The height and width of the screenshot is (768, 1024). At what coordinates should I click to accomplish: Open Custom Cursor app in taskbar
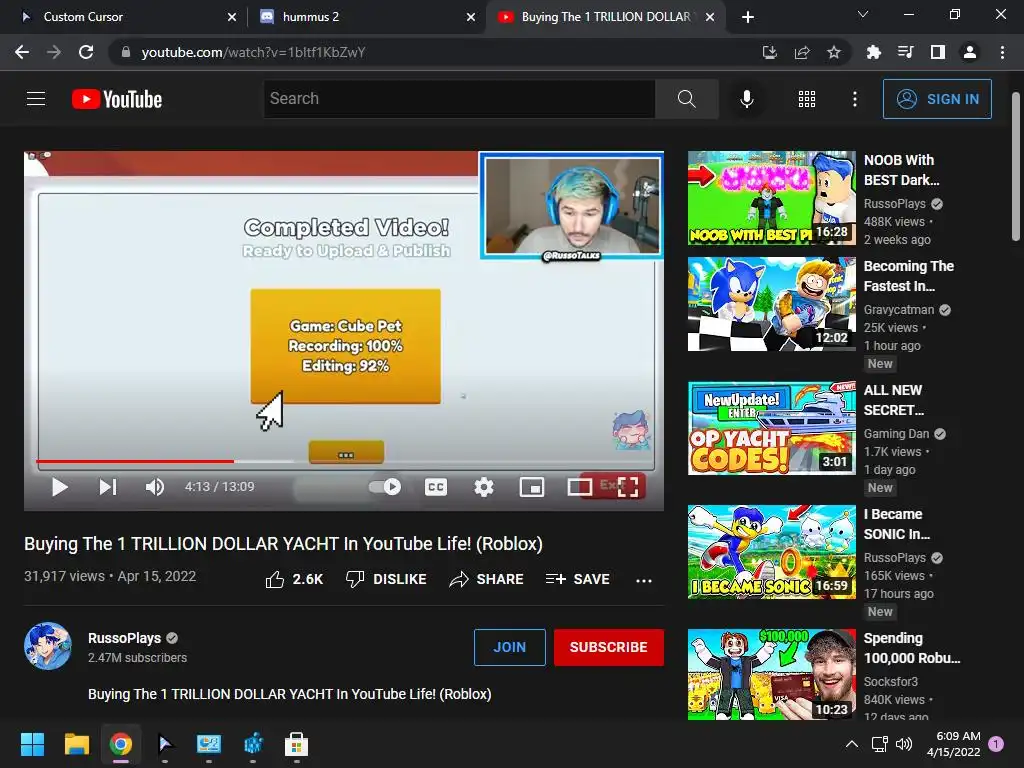pyautogui.click(x=165, y=744)
